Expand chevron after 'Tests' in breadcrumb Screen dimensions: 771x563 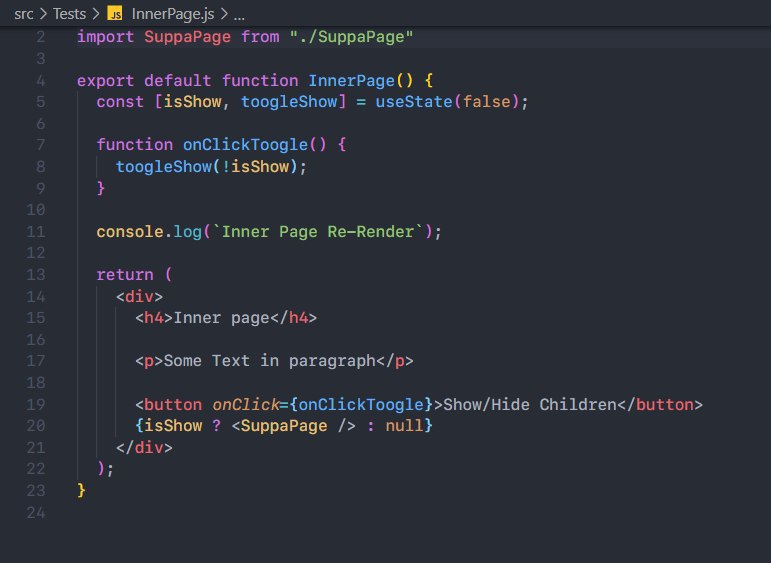[96, 14]
